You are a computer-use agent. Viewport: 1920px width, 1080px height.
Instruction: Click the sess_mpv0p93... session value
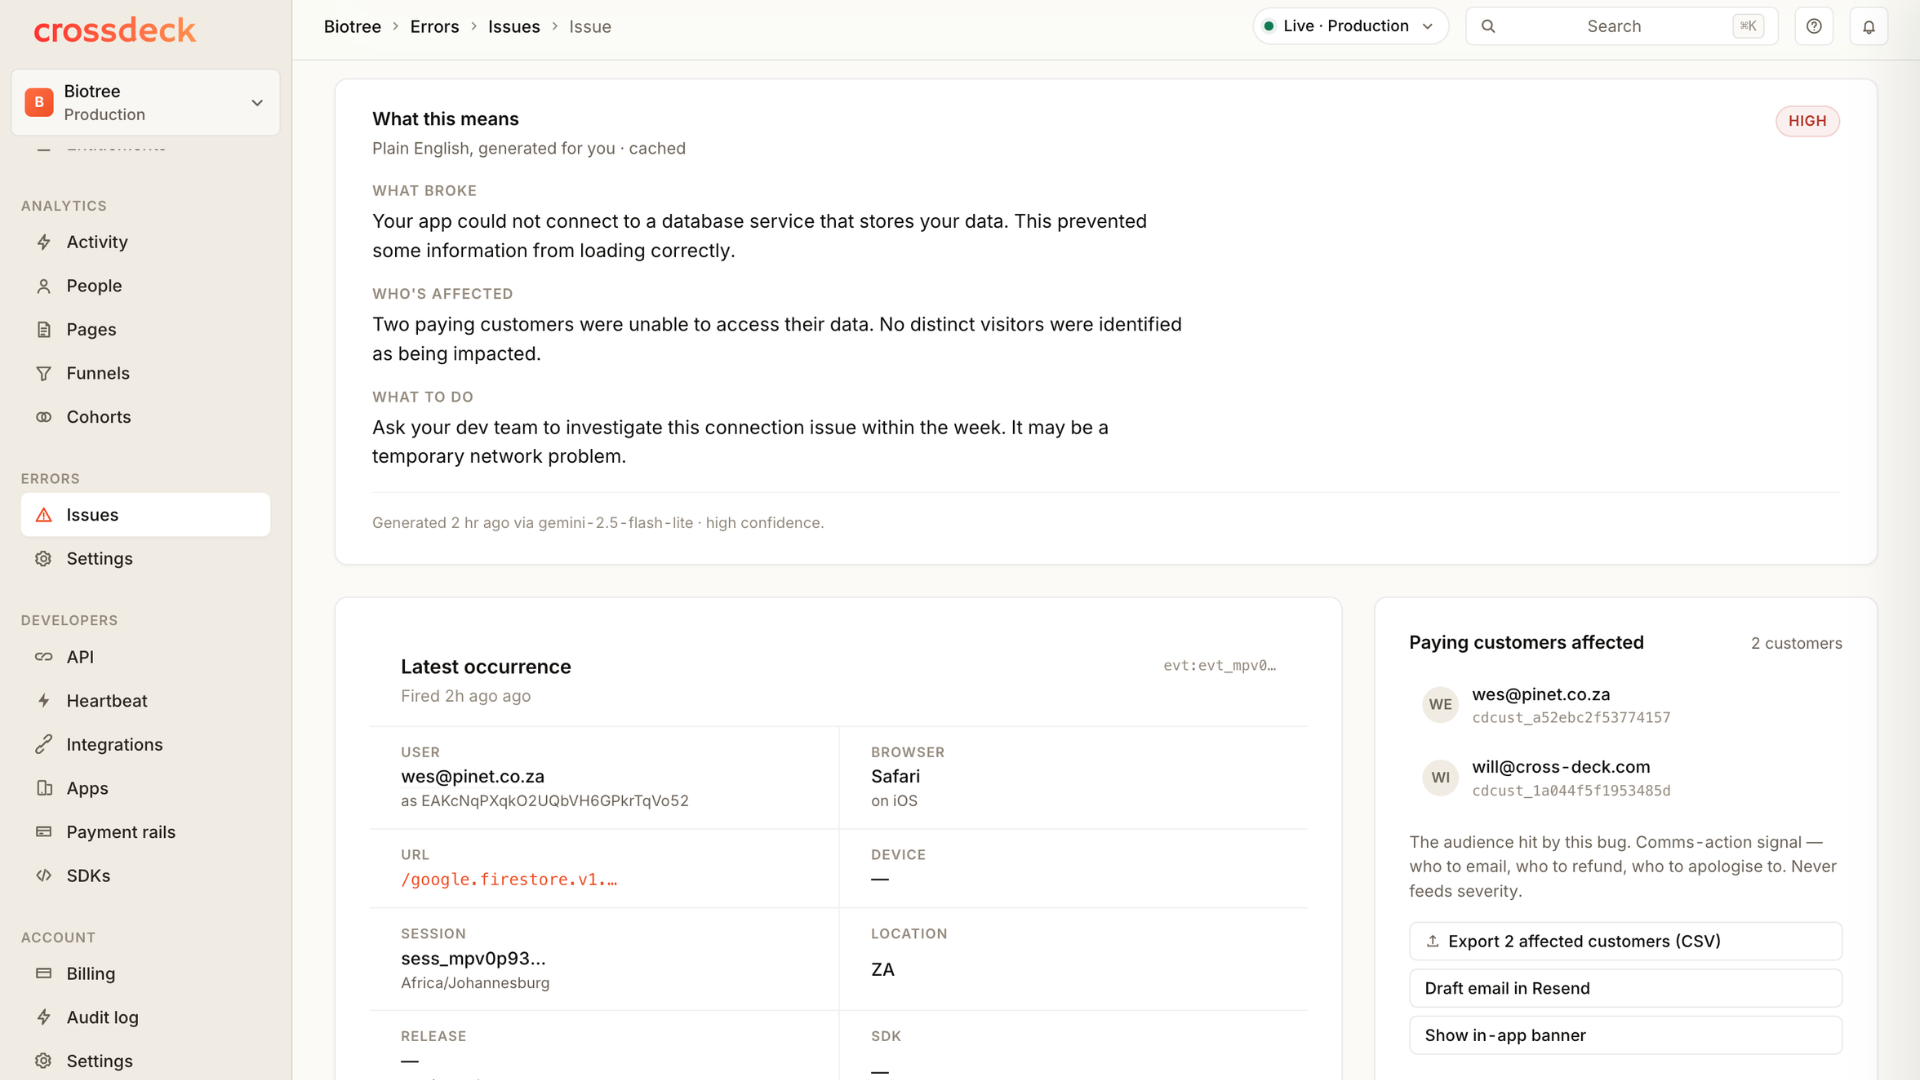(x=473, y=959)
